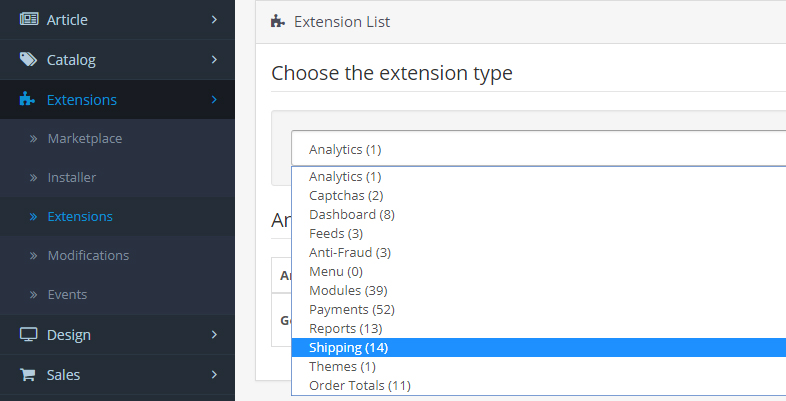Expand the Catalog menu chevron
This screenshot has width=786, height=401.
tap(214, 60)
